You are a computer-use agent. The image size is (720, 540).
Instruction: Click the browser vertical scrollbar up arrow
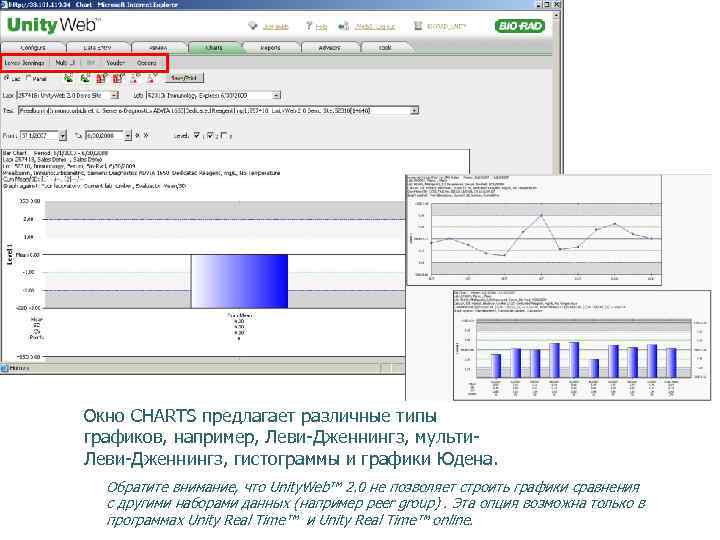(x=556, y=15)
